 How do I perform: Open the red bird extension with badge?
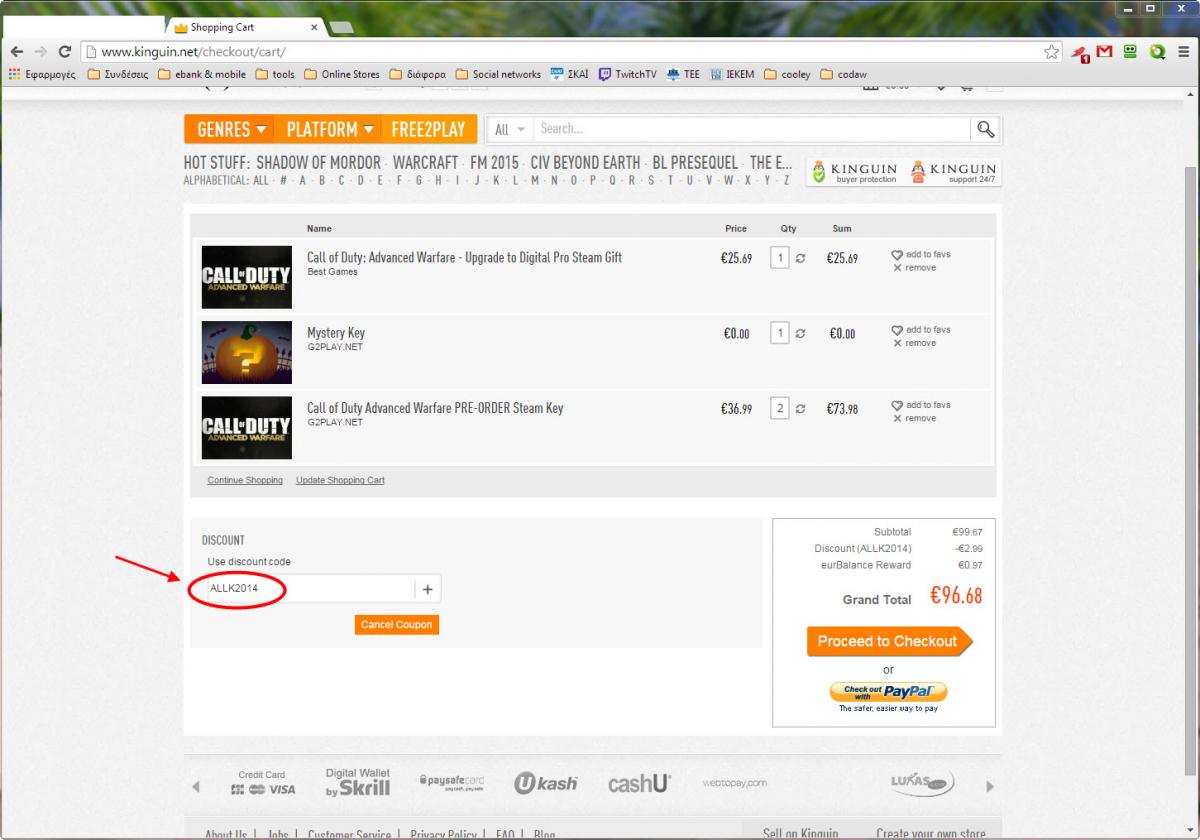1081,52
